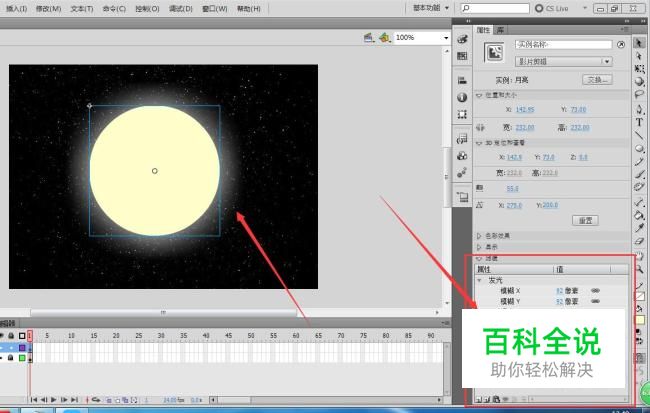Click the fill color swatch in toolbar

[640, 320]
